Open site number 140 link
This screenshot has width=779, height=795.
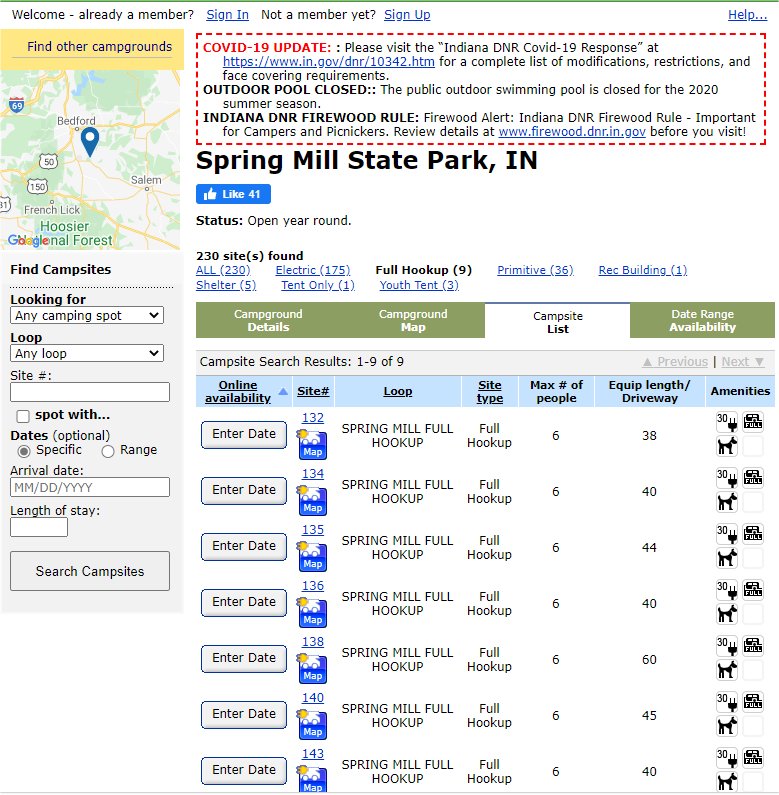312,698
